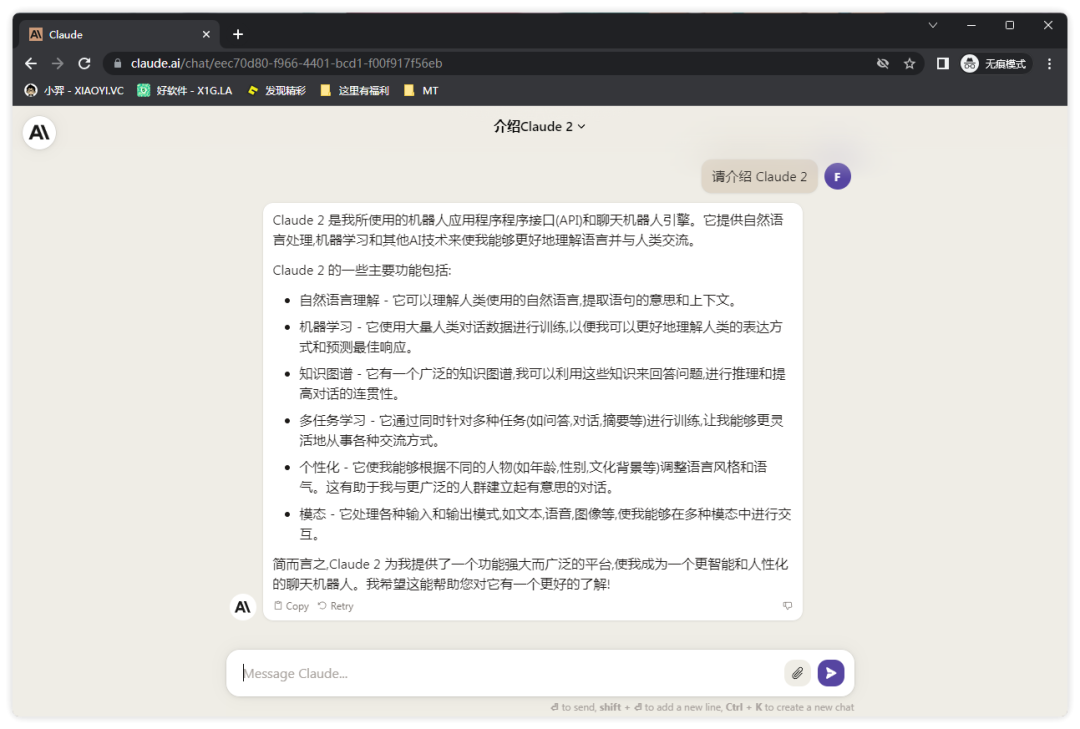Click the Message Claude input field
Screen dimensions: 1080x729
point(510,673)
